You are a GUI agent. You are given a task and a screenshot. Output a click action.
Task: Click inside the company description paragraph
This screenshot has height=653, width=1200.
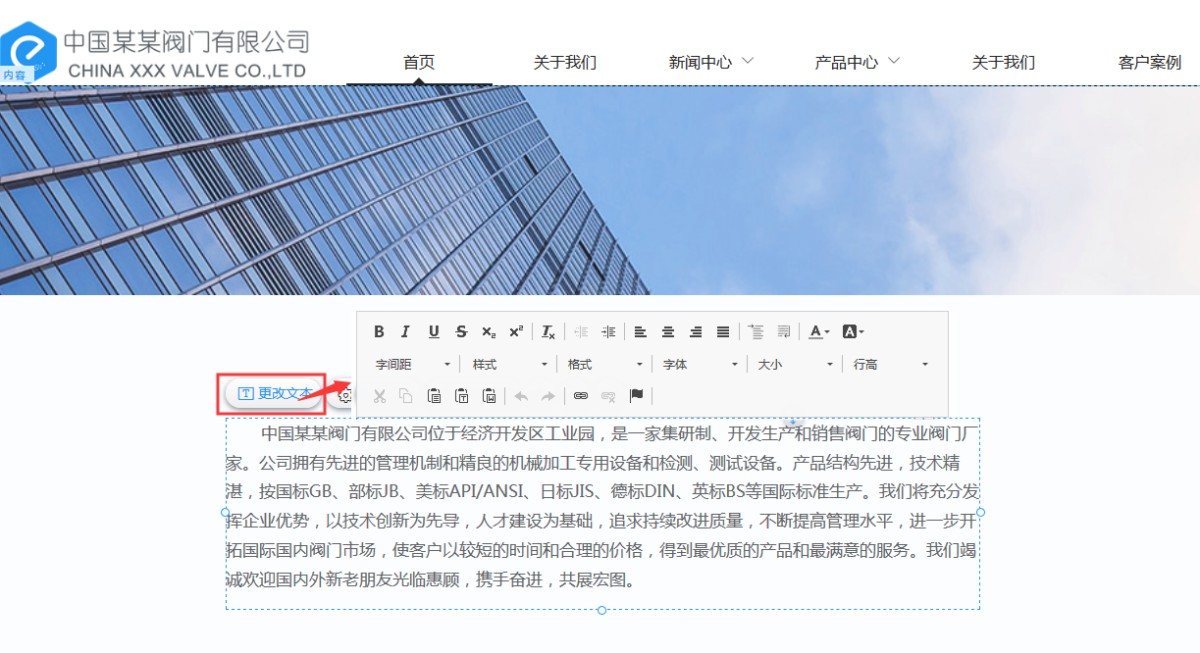pyautogui.click(x=602, y=507)
